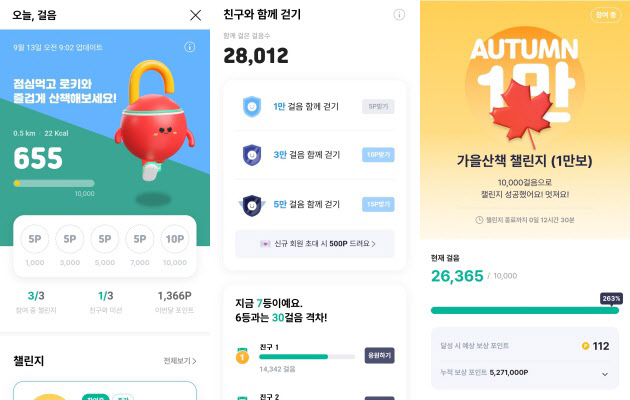Expand 누적 보상 포인트 dropdown chevron
630x400 pixels.
605,374
